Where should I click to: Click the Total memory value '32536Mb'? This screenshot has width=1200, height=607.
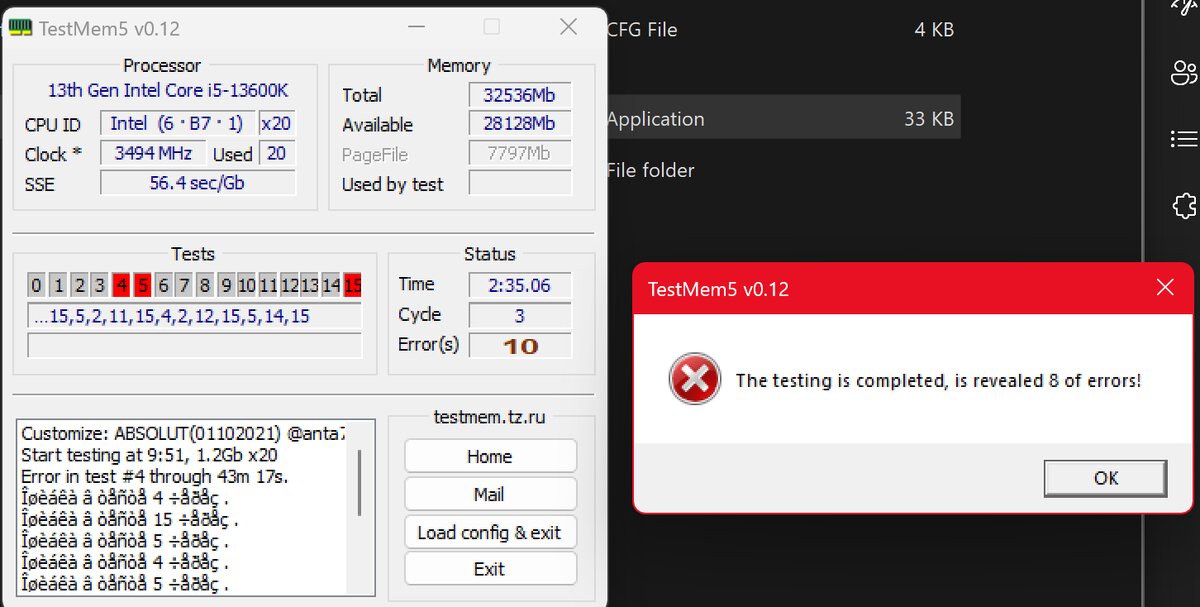click(520, 95)
